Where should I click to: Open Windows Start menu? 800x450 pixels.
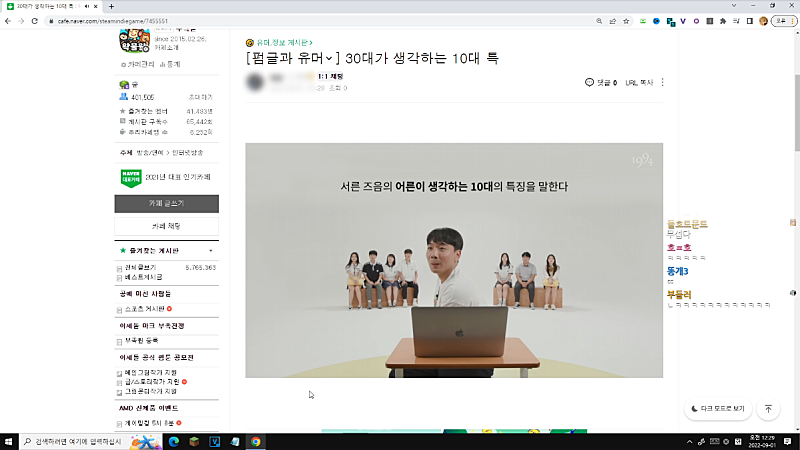(x=8, y=441)
